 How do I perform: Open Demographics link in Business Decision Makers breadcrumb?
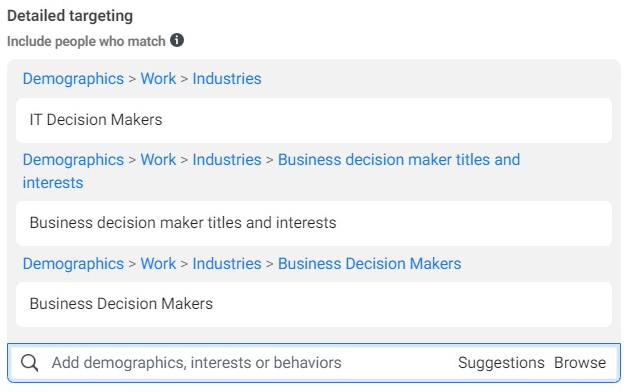73,264
